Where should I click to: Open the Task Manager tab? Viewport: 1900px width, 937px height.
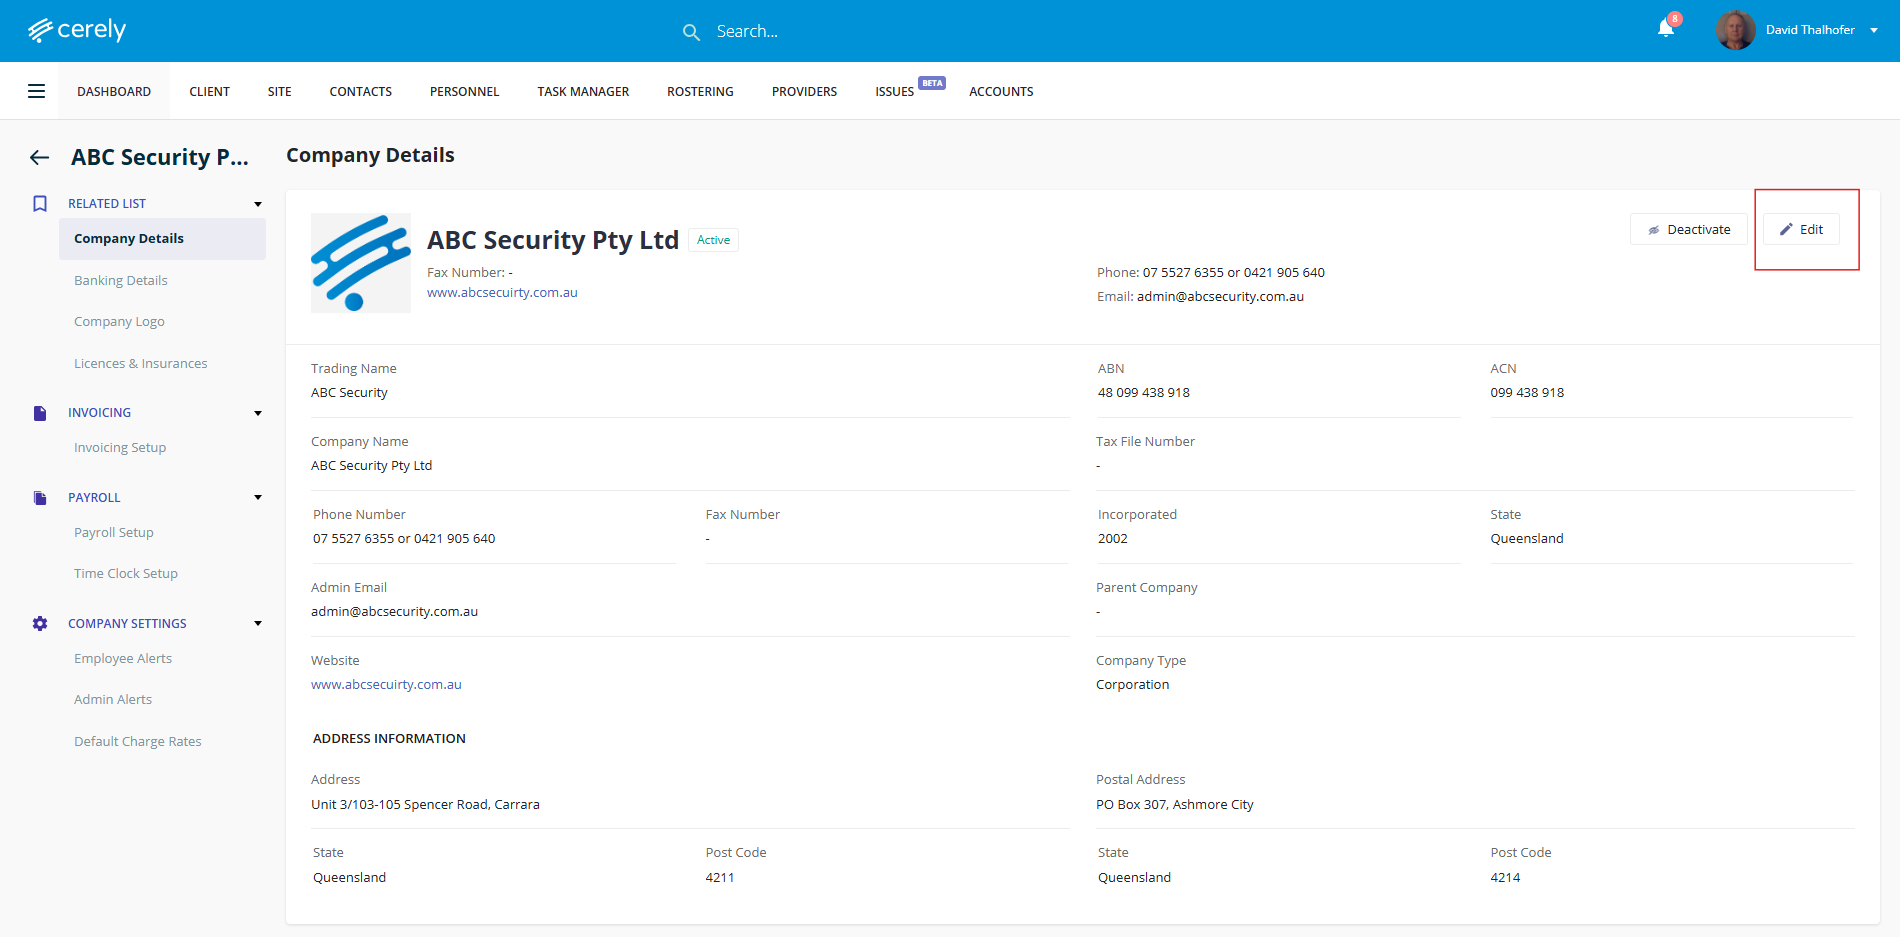pos(584,91)
